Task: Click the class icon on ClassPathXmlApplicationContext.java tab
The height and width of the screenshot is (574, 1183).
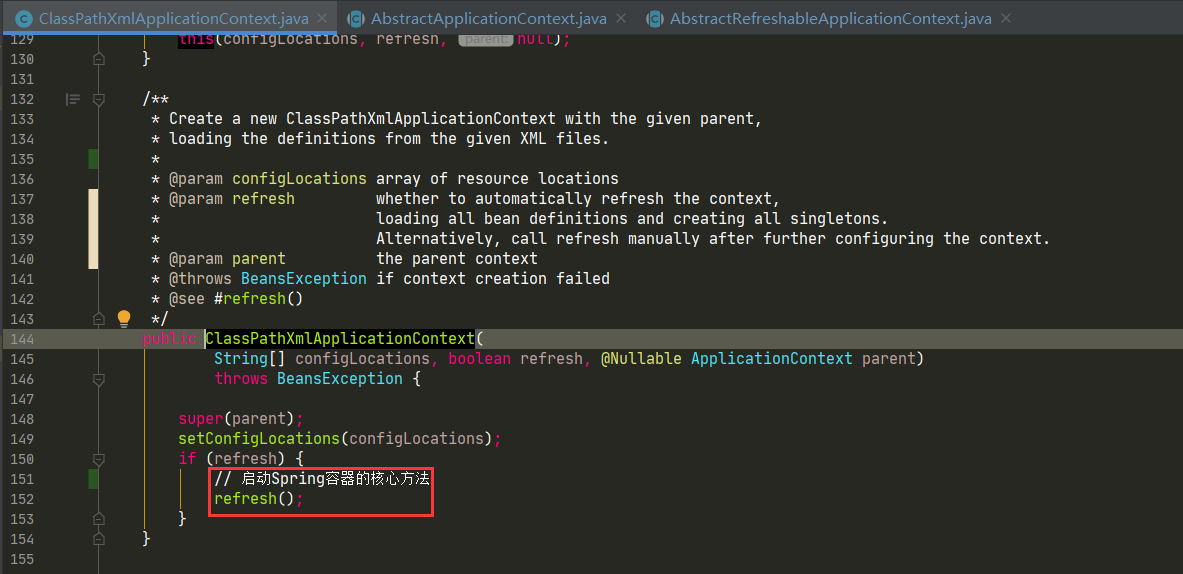Action: 24,17
